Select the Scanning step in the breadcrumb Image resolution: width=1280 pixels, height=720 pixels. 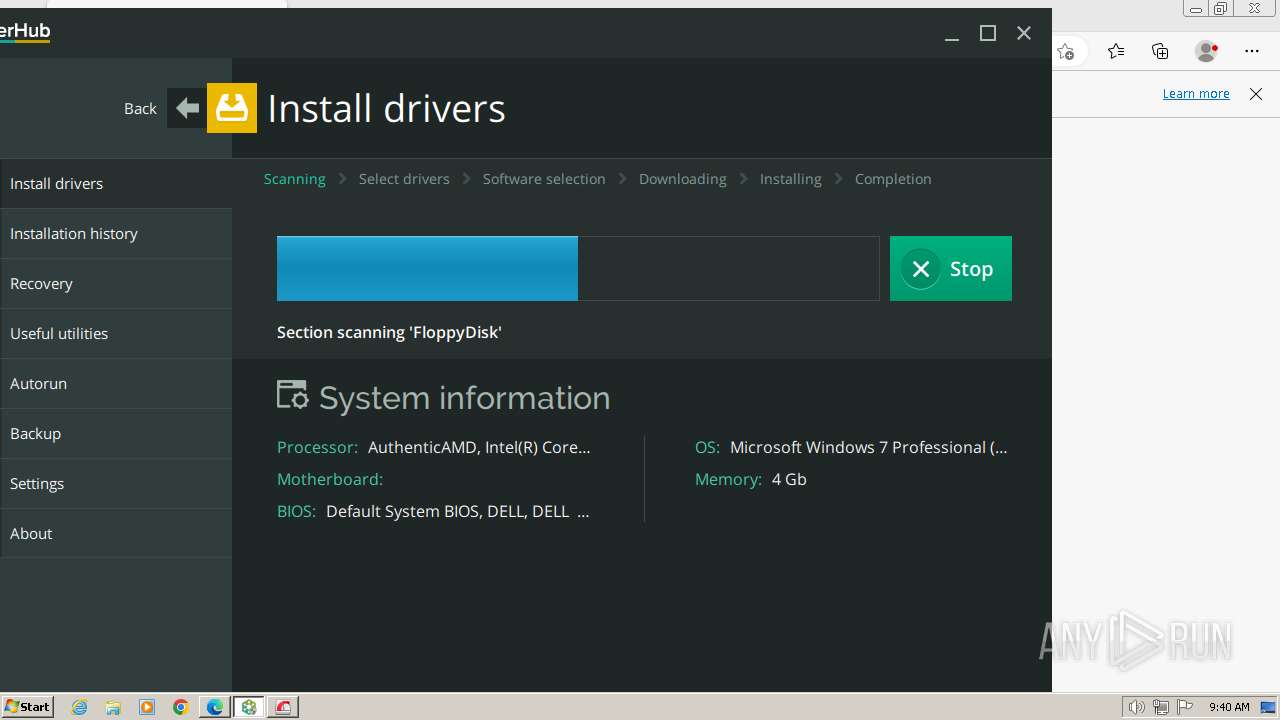[x=295, y=179]
